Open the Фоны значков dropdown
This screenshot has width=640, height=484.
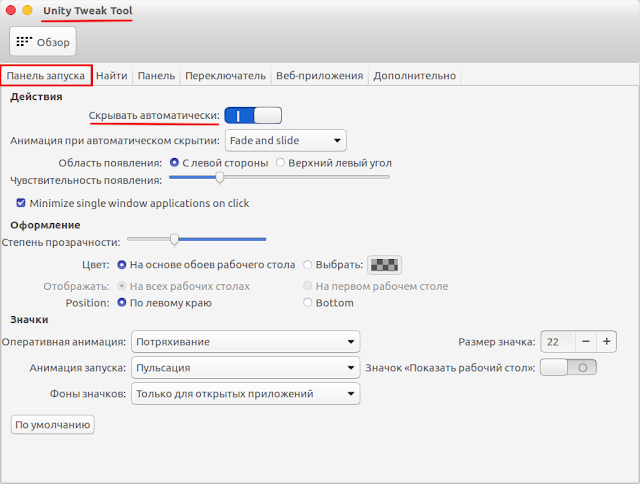(x=246, y=394)
